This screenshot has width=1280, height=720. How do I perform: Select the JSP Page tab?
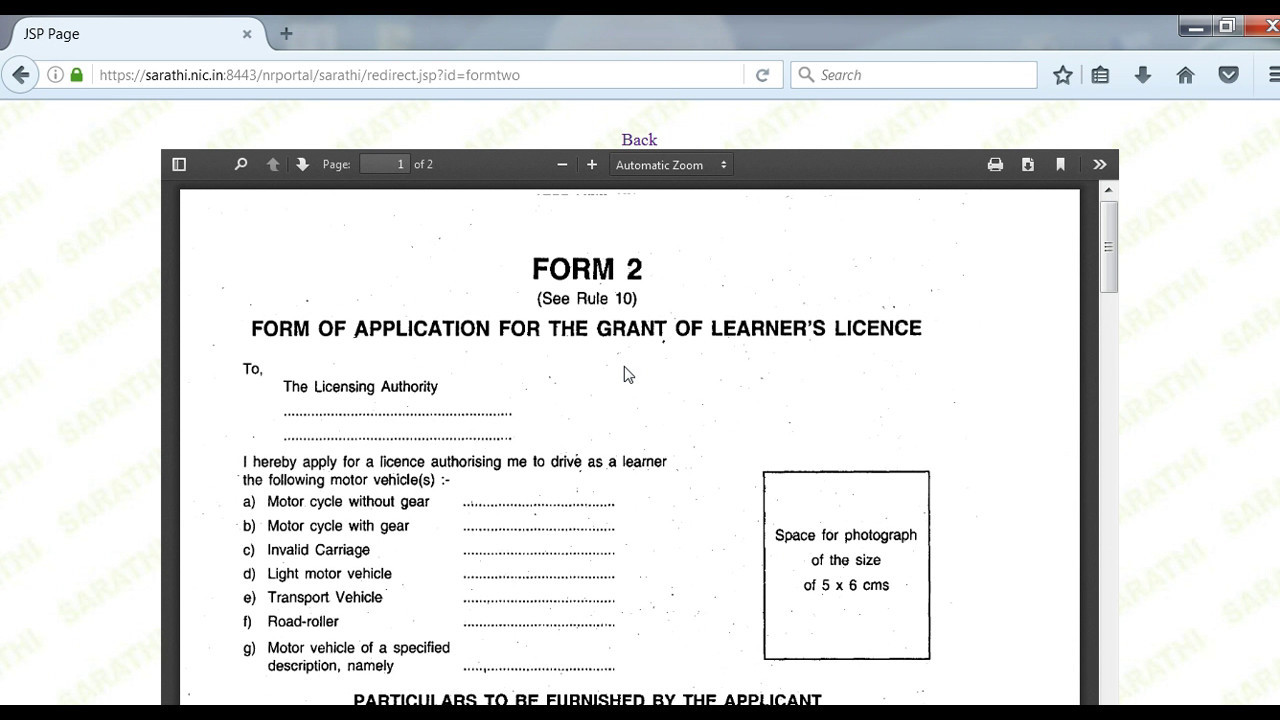click(x=135, y=34)
